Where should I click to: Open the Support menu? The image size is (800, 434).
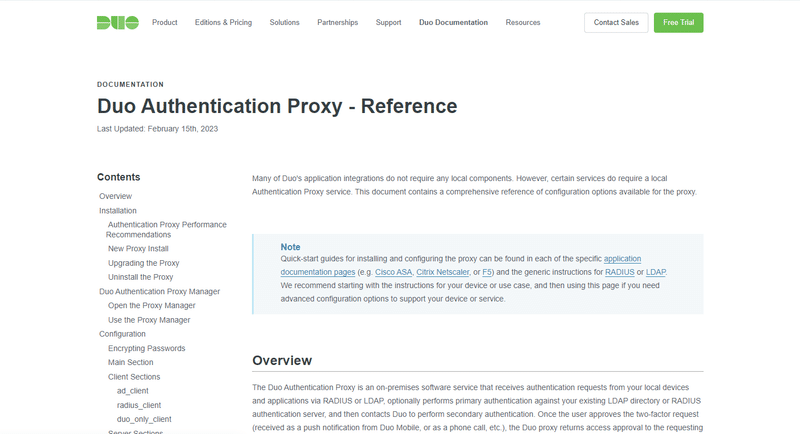pyautogui.click(x=389, y=22)
